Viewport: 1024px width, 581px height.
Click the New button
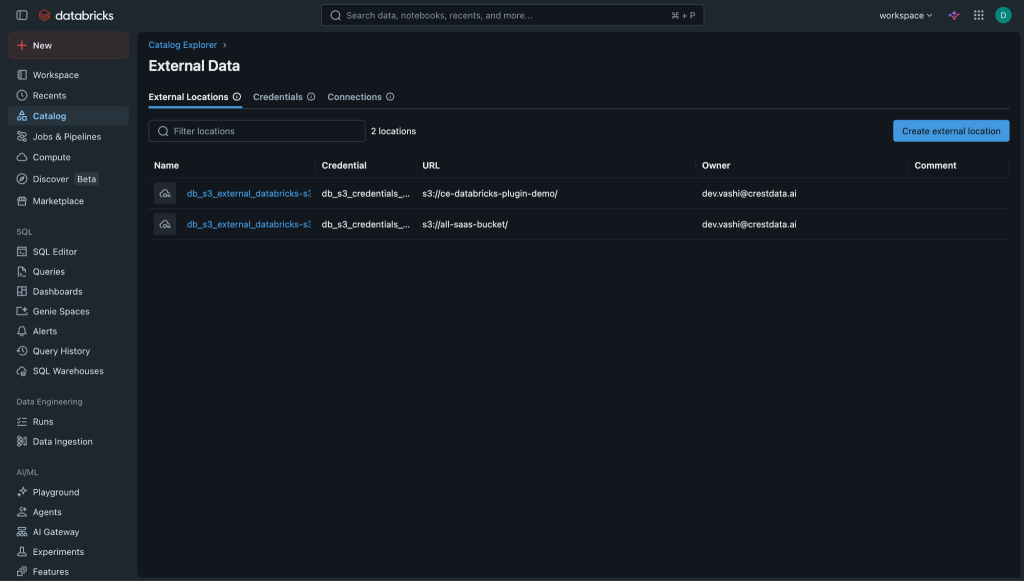click(x=69, y=45)
